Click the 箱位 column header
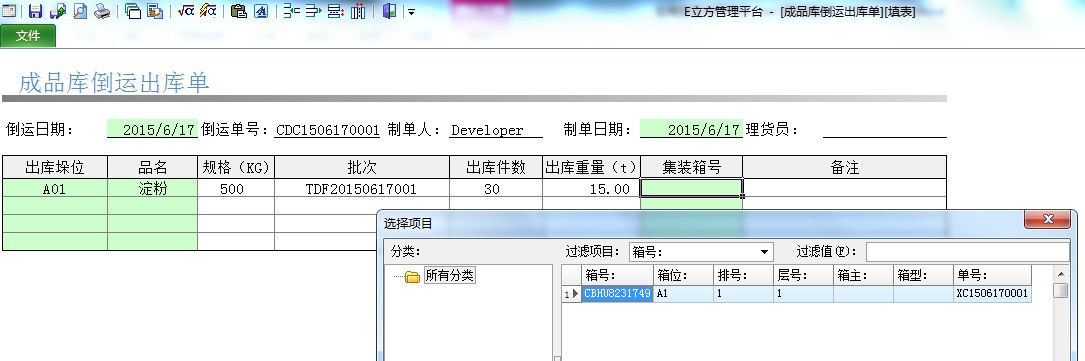1085x361 pixels. click(683, 275)
